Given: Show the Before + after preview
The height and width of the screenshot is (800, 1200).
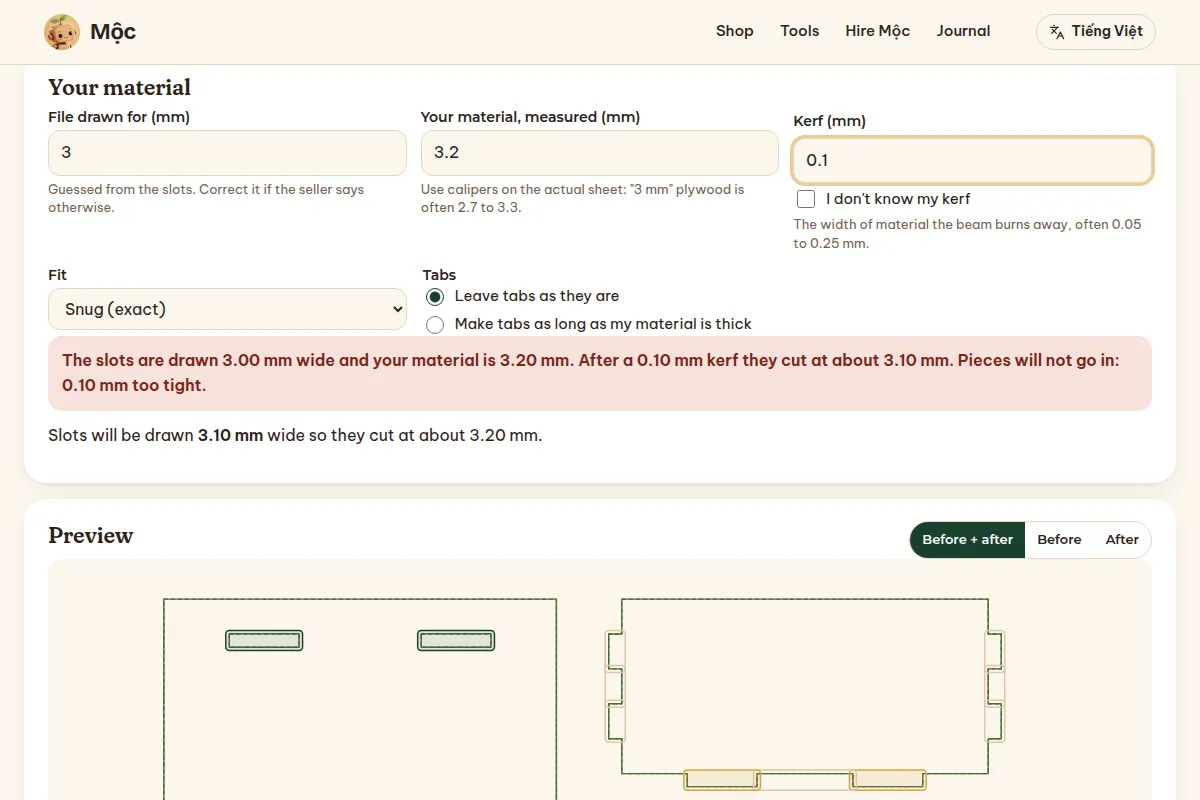Looking at the screenshot, I should (x=968, y=540).
